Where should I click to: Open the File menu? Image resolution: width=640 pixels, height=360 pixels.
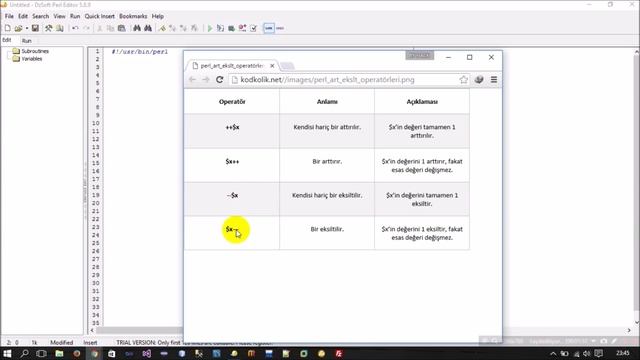9,16
